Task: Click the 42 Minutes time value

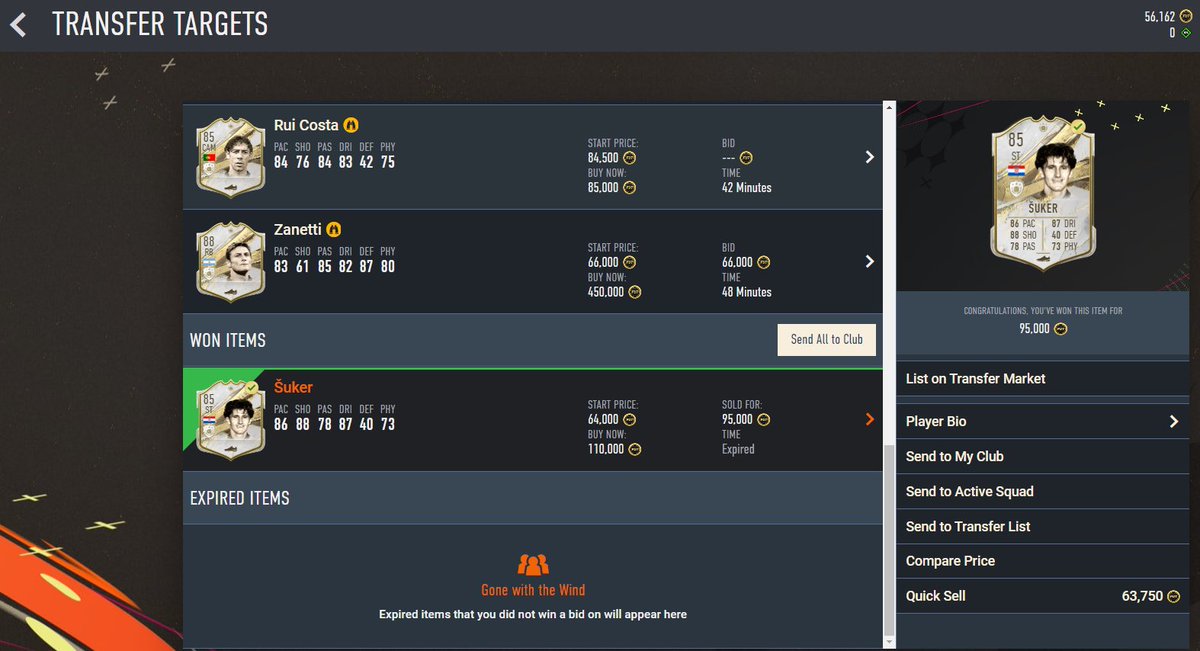Action: click(x=747, y=187)
